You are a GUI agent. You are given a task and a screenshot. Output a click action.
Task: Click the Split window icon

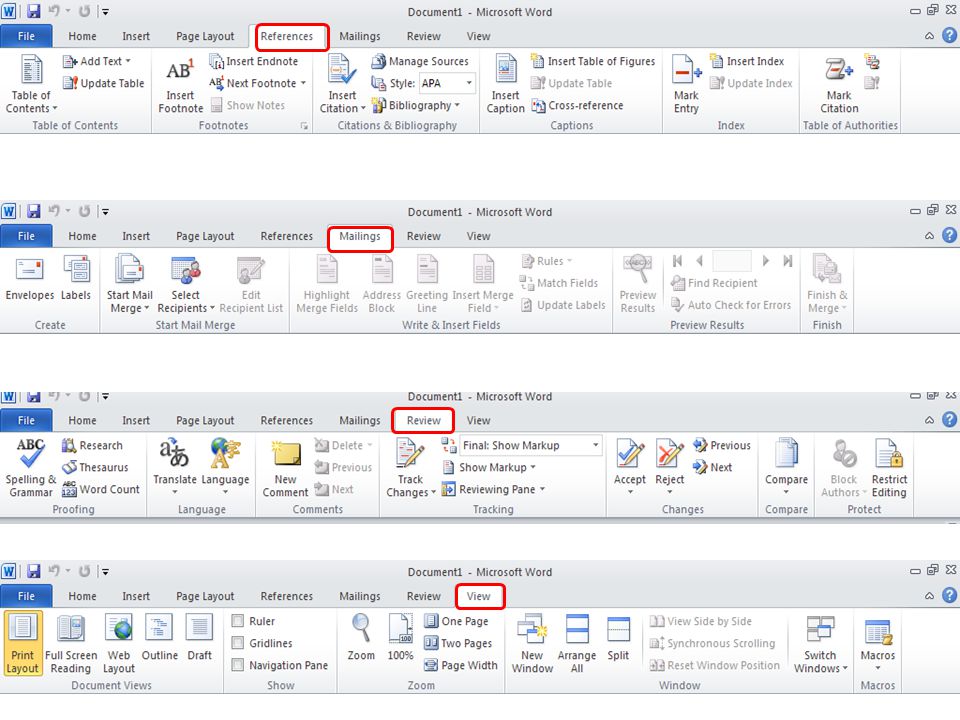coord(618,630)
